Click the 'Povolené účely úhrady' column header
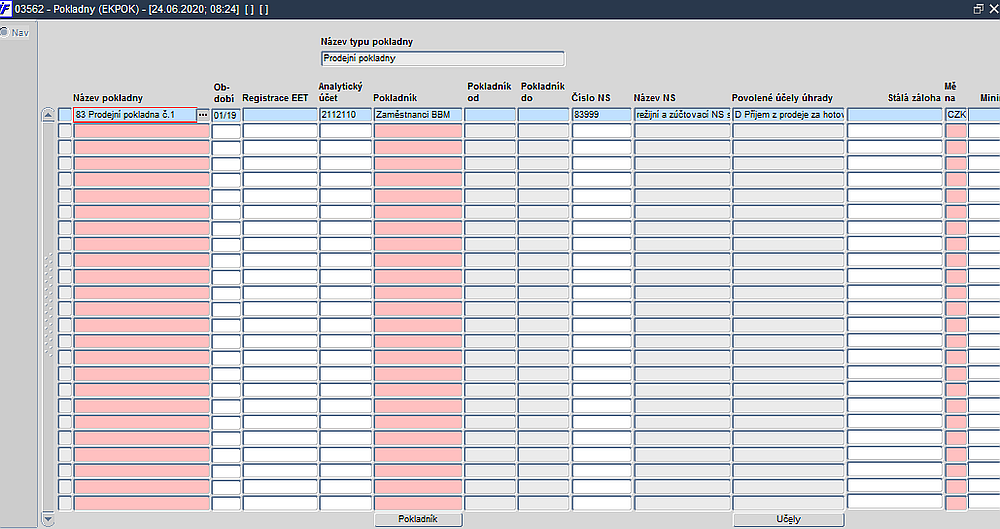The height and width of the screenshot is (529, 1000). point(782,98)
